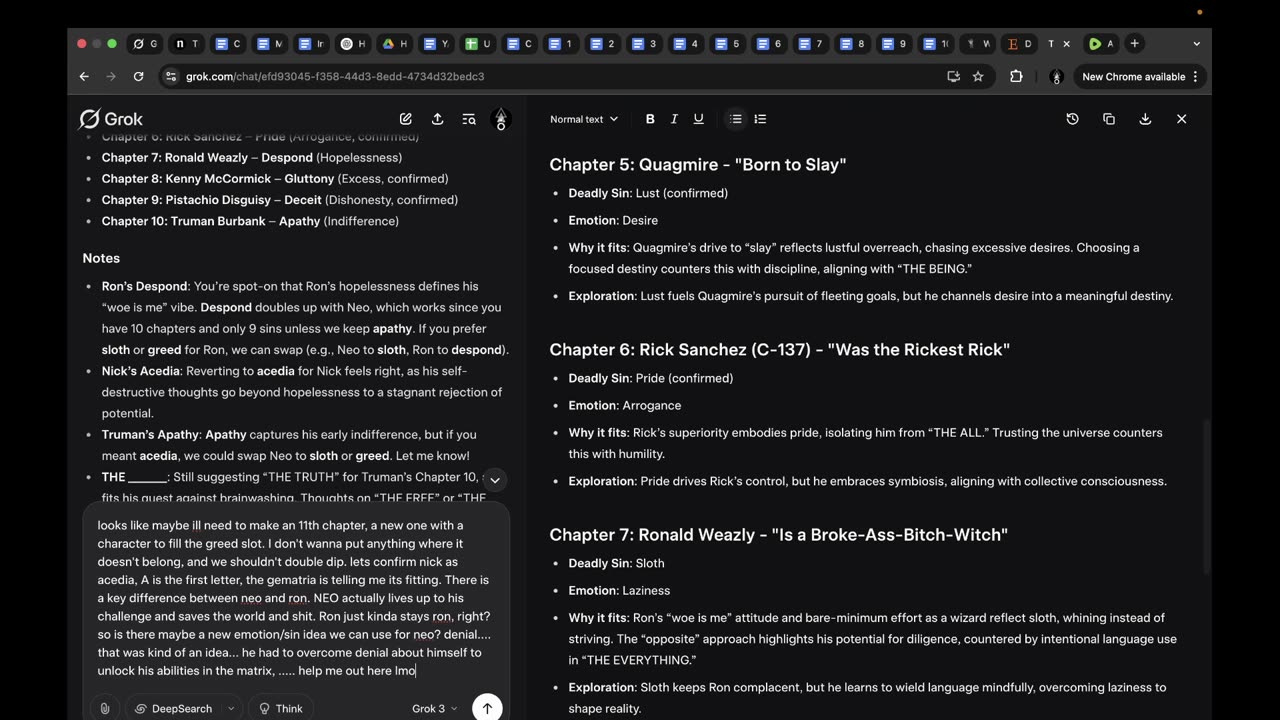Copy the document with the copy icon
1280x720 pixels.
[x=1109, y=119]
